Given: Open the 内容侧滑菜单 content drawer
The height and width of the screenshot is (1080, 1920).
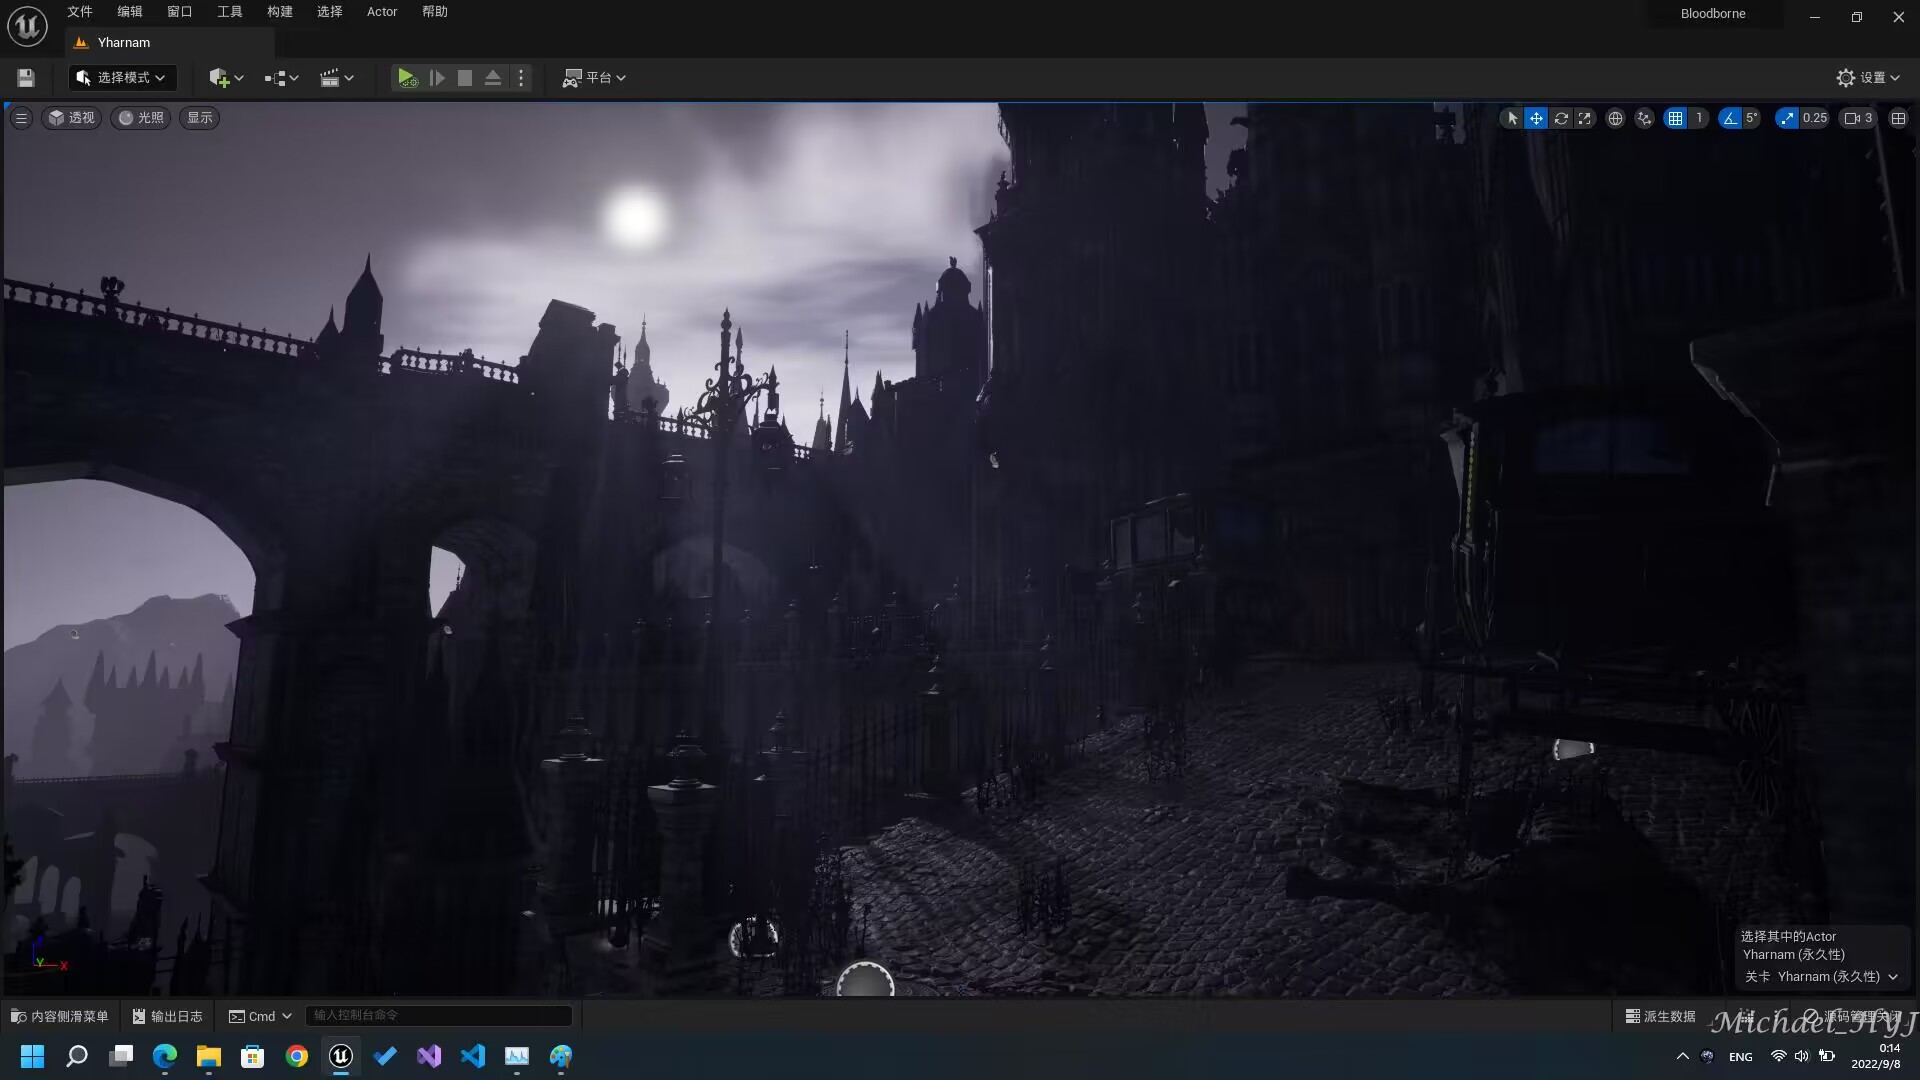Looking at the screenshot, I should (60, 1016).
